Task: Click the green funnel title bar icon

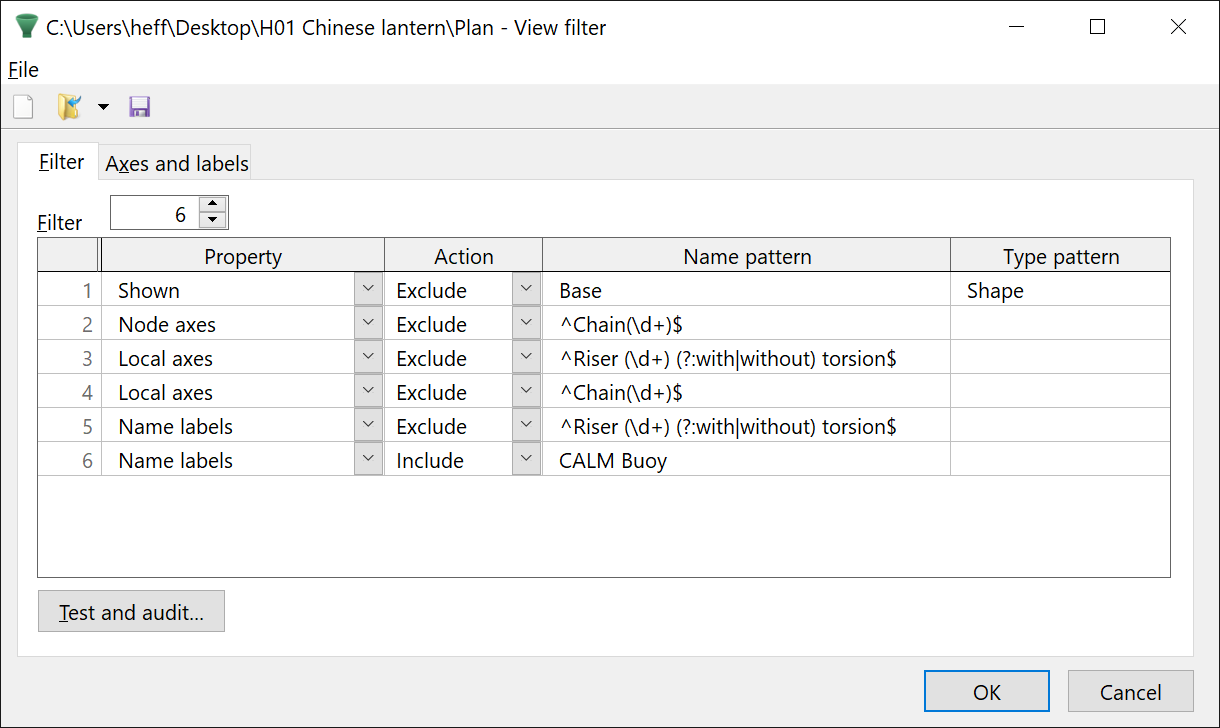Action: (x=27, y=27)
